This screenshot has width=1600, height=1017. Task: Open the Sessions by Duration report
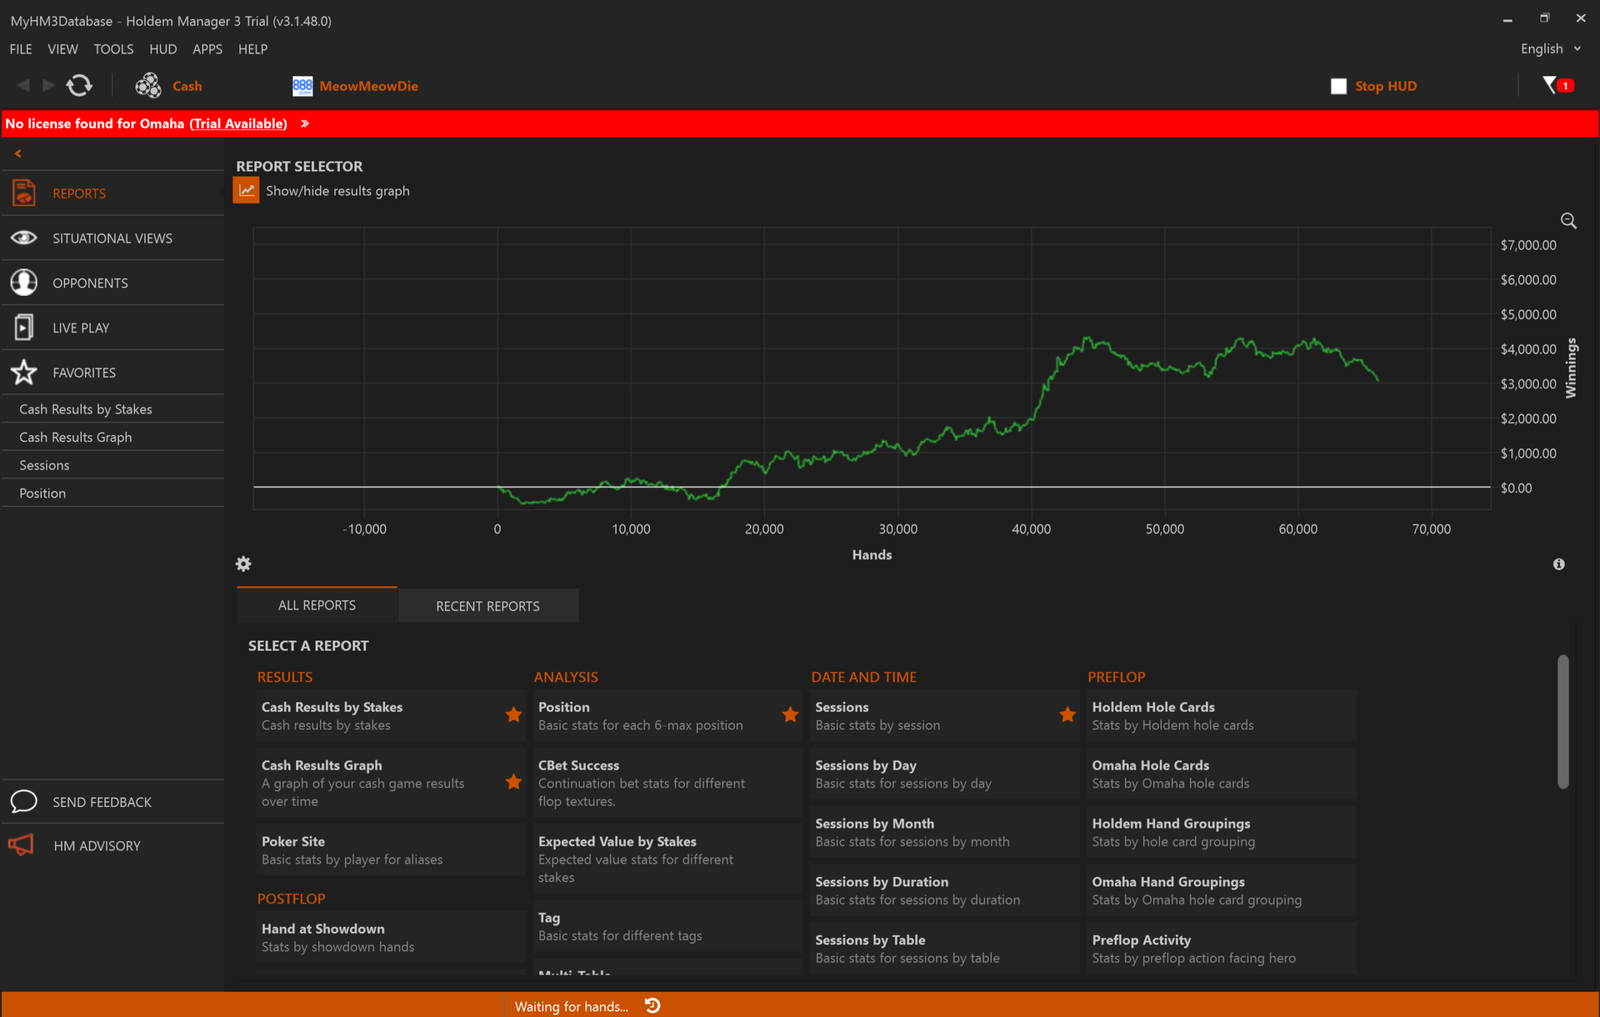coord(944,890)
